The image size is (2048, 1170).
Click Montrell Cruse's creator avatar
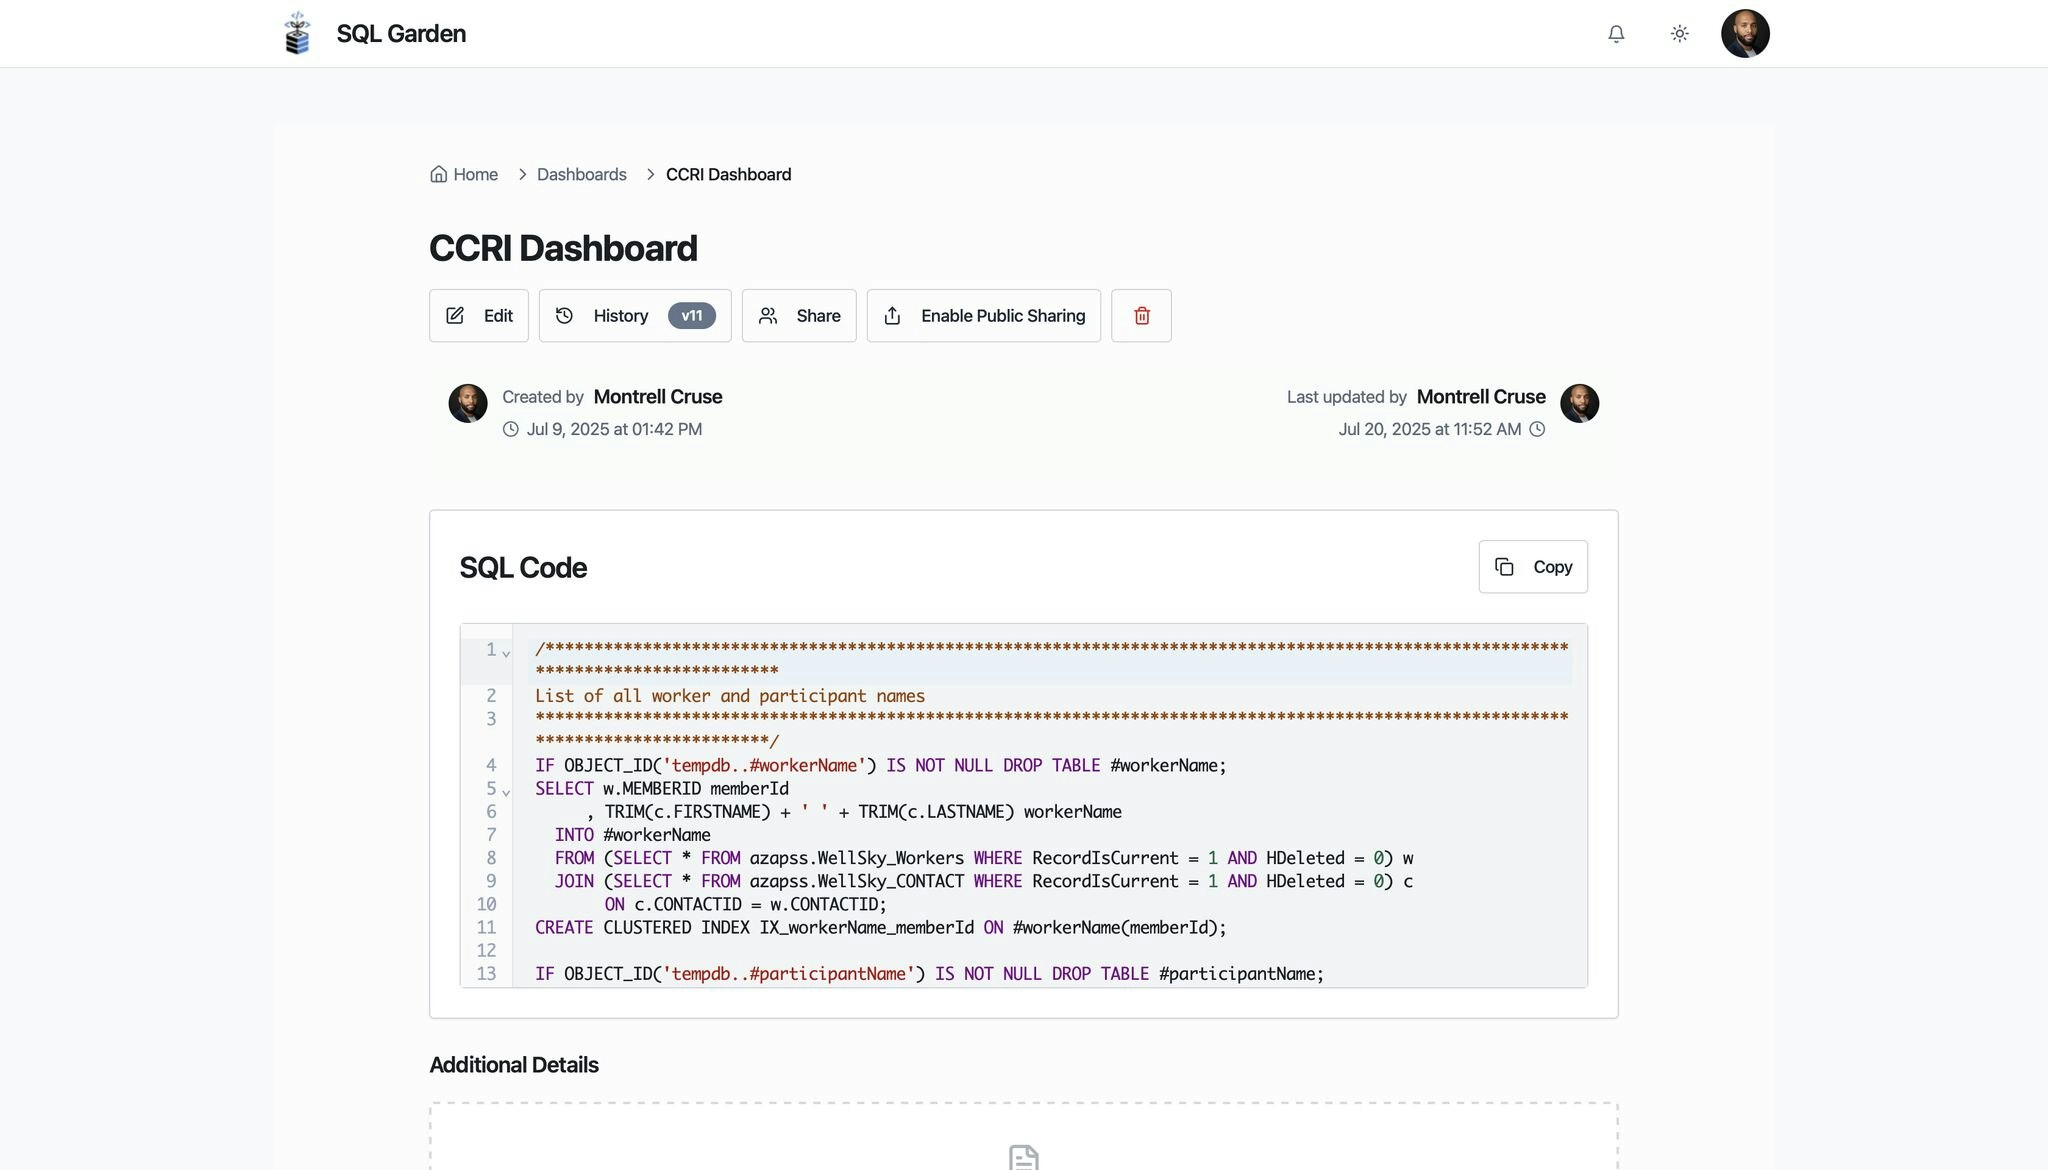click(468, 403)
